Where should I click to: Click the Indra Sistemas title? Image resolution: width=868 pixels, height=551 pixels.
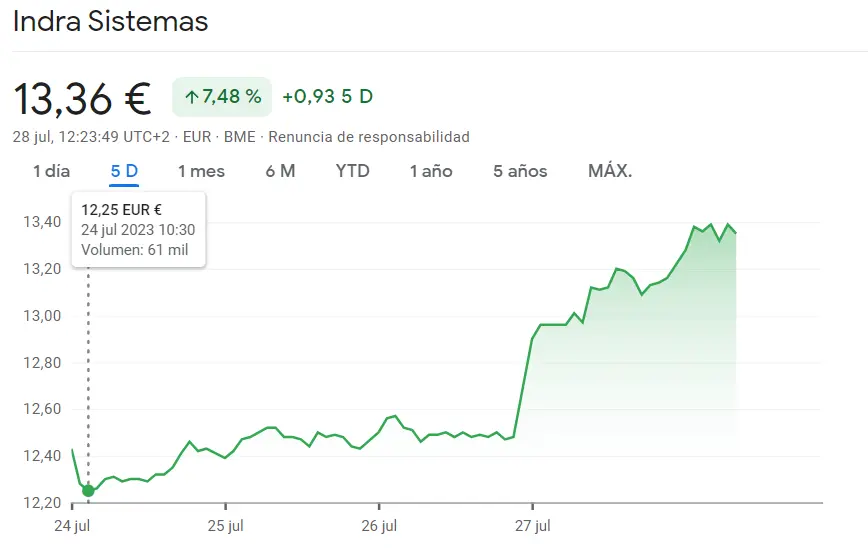110,22
